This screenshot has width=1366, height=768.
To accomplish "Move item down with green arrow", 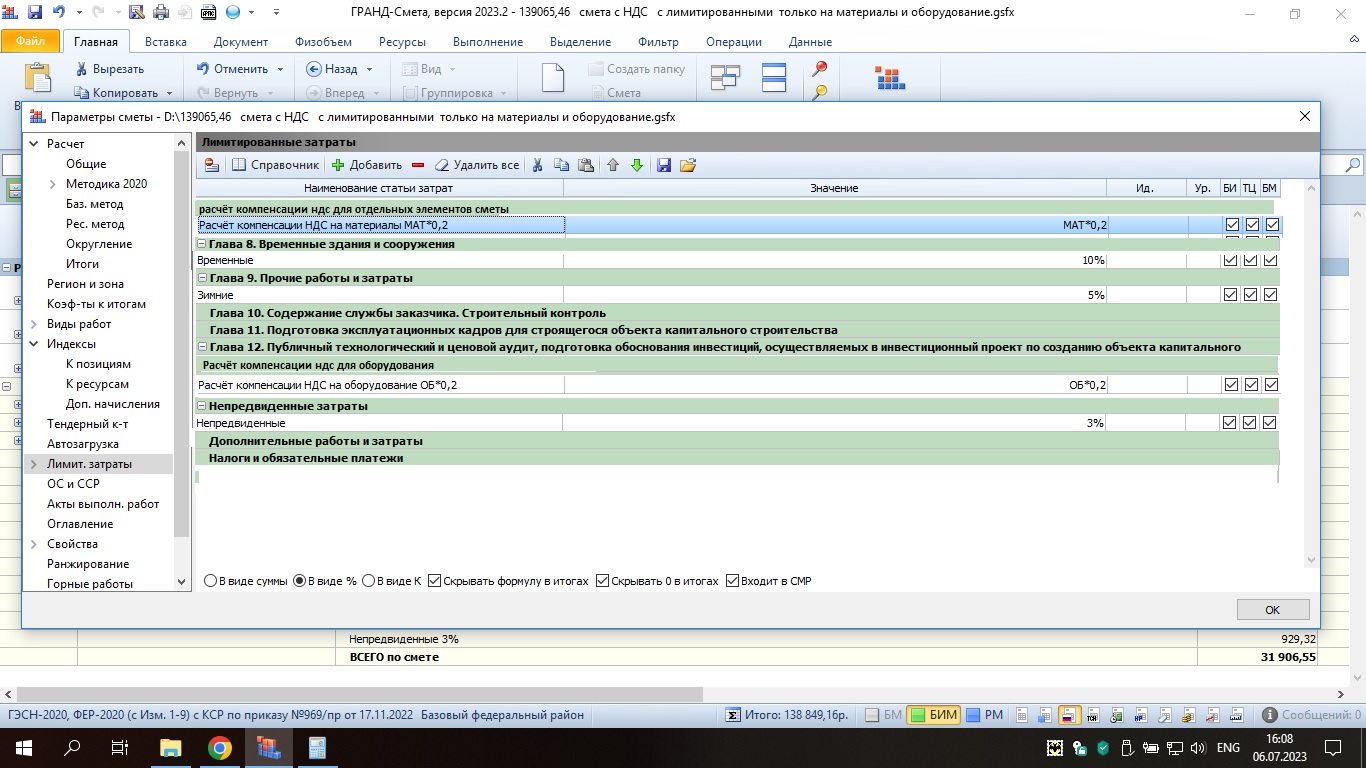I will tap(636, 165).
